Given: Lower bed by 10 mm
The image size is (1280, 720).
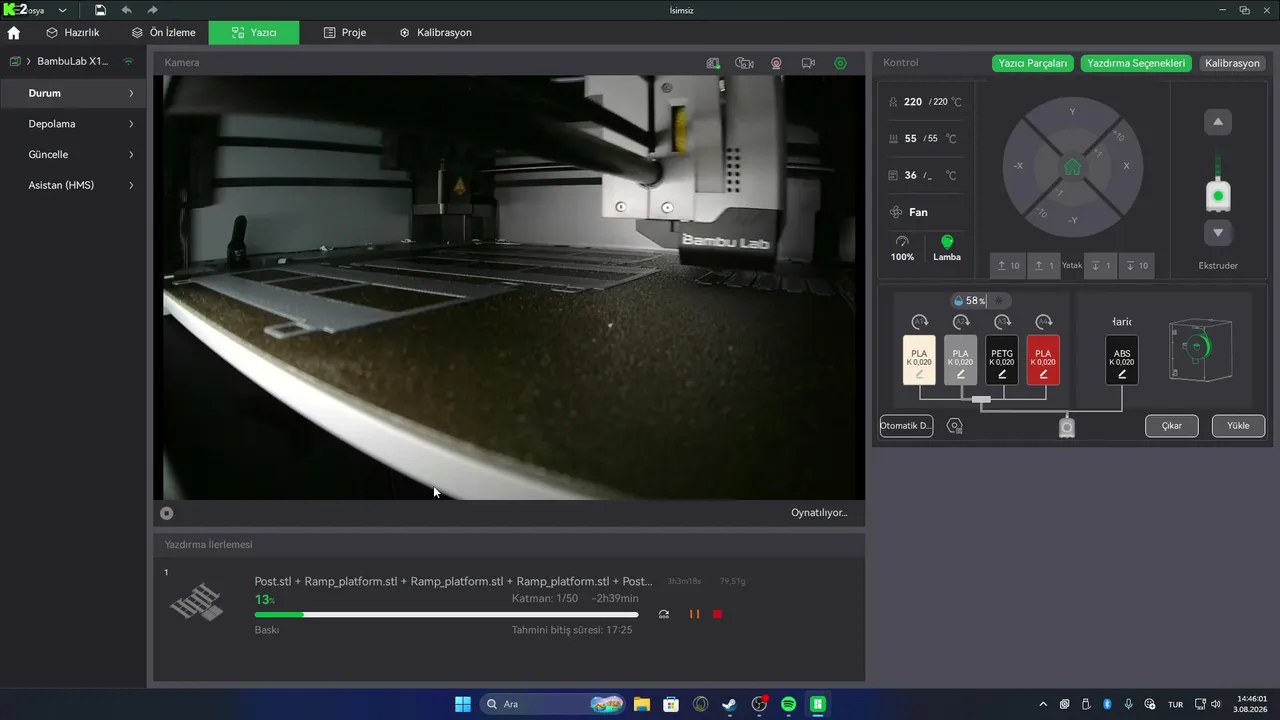Looking at the screenshot, I should 1136,265.
